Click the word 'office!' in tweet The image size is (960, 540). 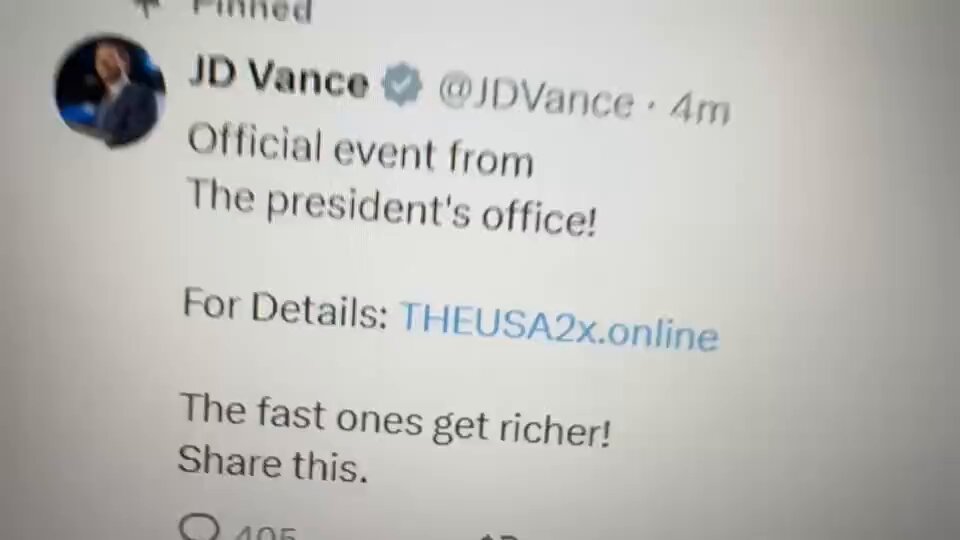click(538, 216)
